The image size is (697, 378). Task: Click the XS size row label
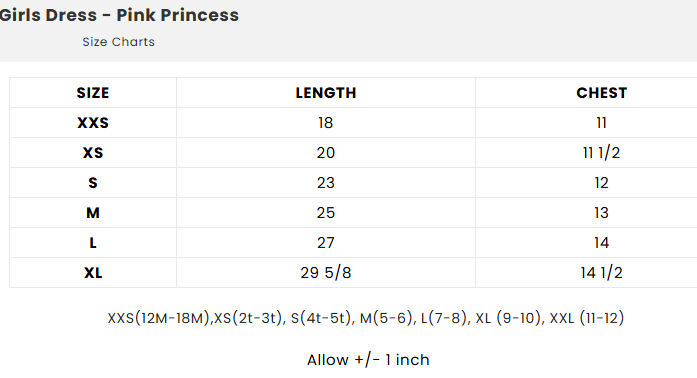93,153
